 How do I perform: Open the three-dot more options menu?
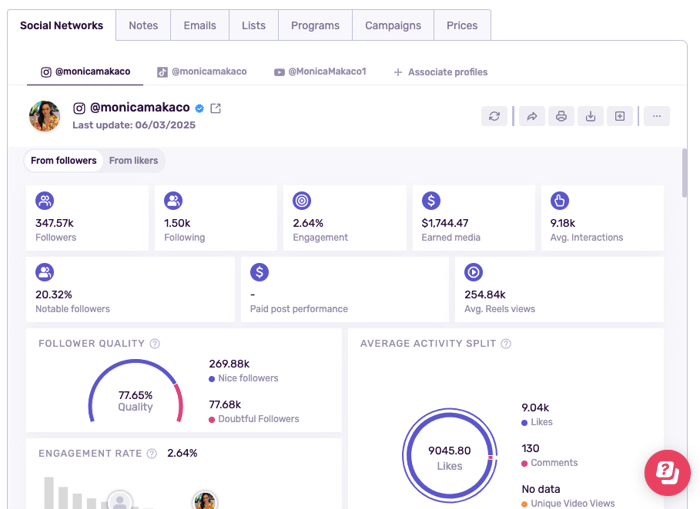656,116
